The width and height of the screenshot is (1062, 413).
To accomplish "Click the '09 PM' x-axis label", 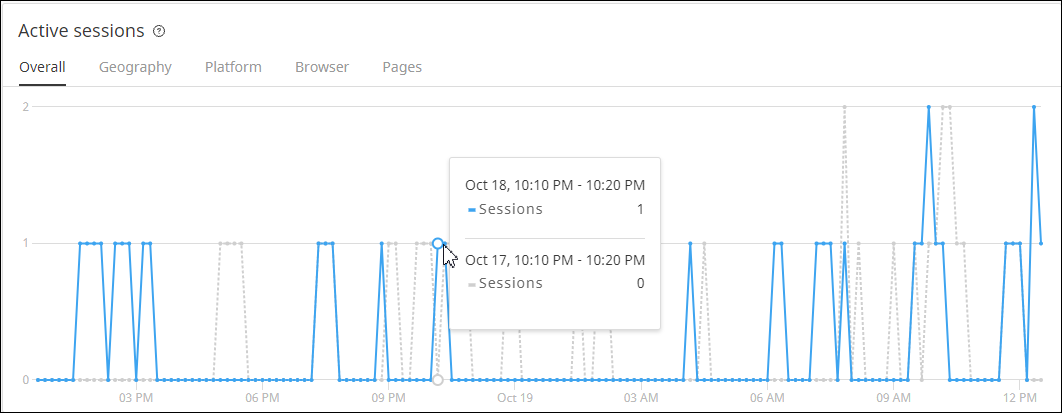I will coord(388,398).
